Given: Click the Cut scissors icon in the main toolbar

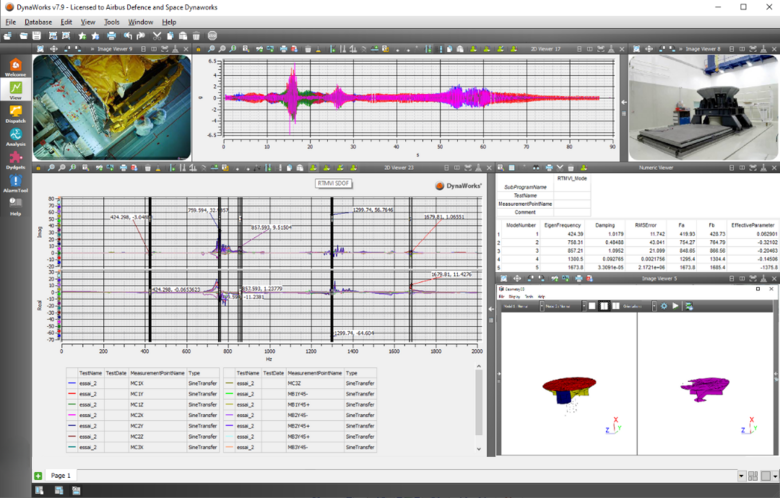Looking at the screenshot, I should (157, 36).
